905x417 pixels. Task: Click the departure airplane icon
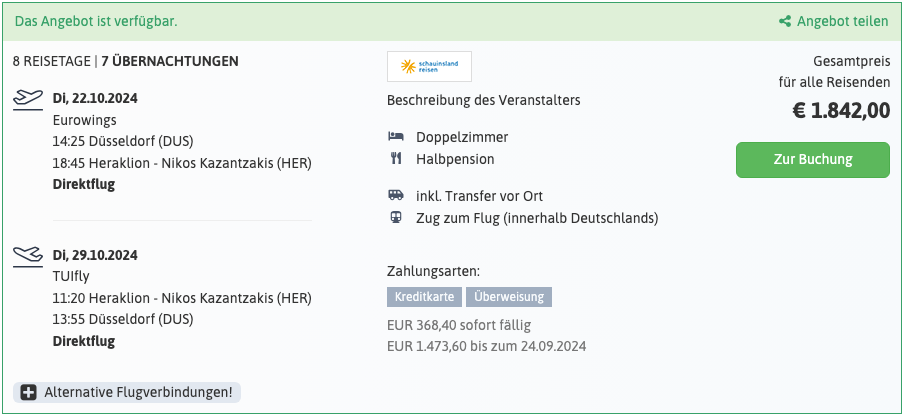click(28, 99)
